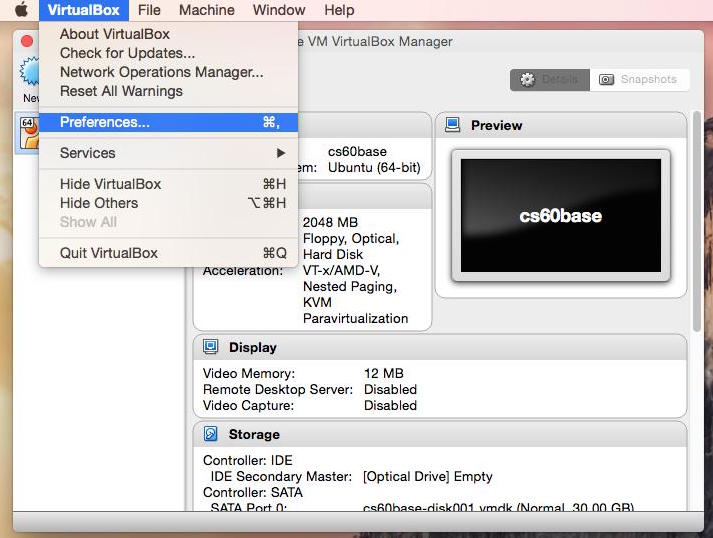Open the Window menu
The width and height of the screenshot is (713, 538).
[x=279, y=10]
